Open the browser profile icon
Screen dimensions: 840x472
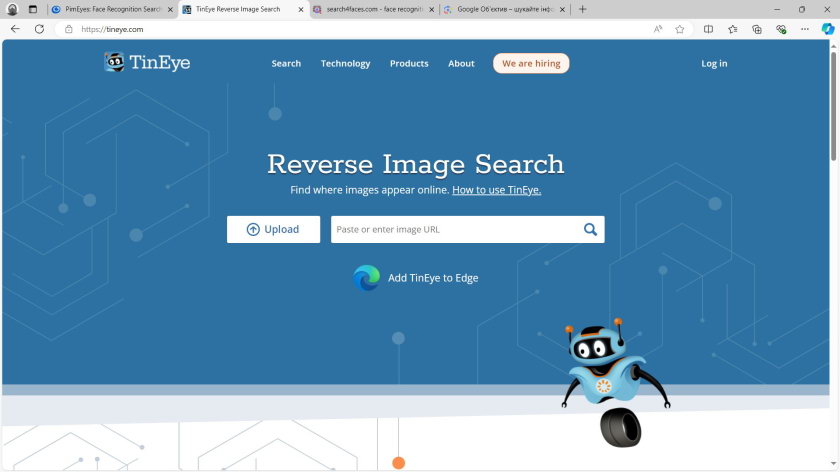[13, 9]
